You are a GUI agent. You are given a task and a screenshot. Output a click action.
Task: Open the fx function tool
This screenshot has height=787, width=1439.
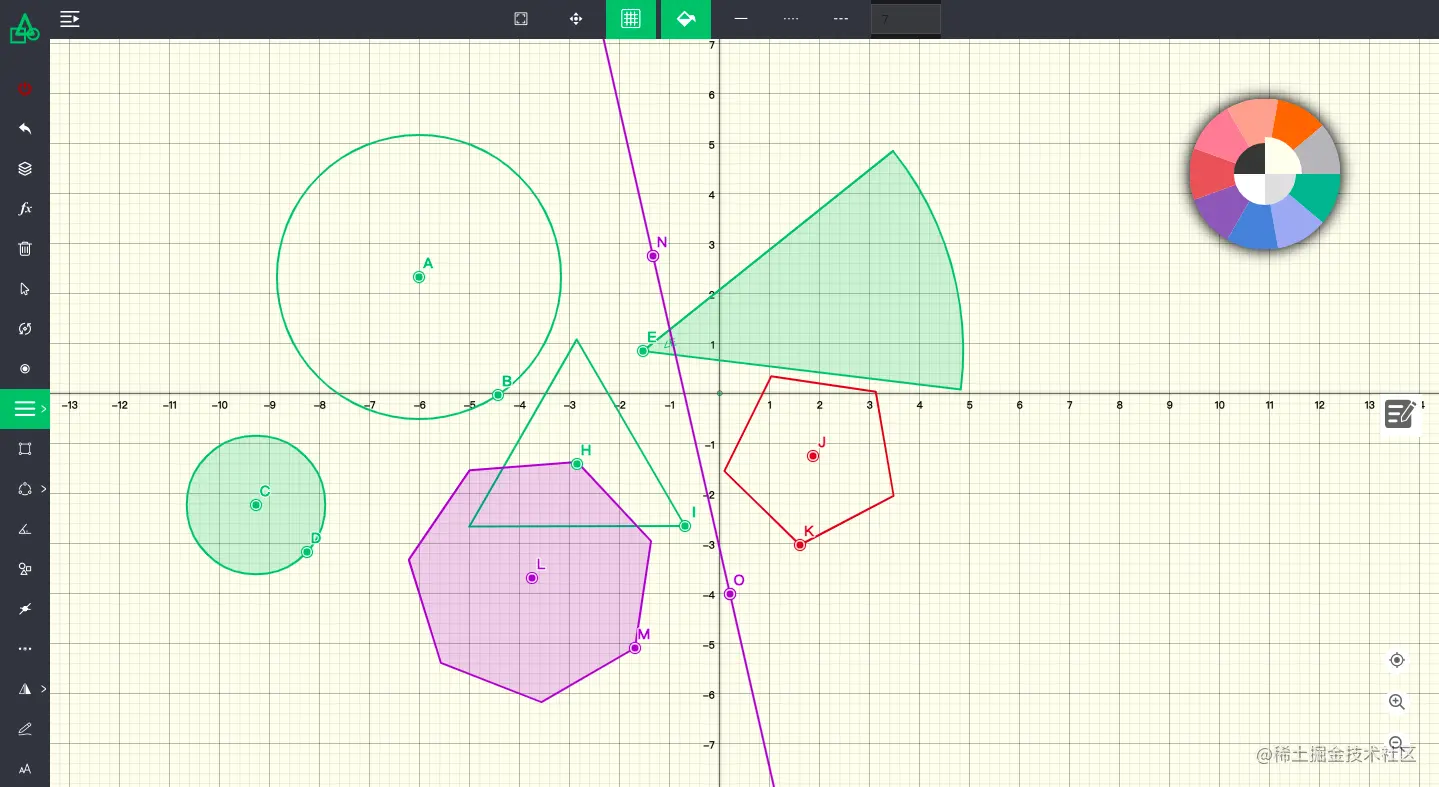coord(25,209)
